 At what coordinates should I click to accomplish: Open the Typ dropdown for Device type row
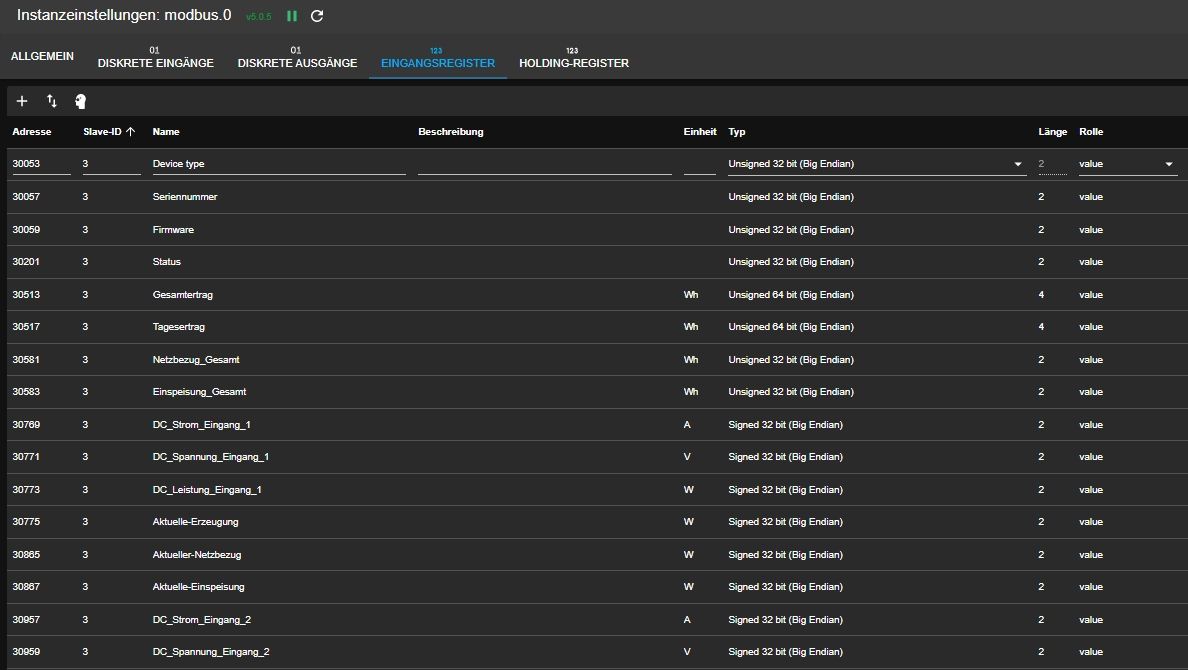(876, 164)
